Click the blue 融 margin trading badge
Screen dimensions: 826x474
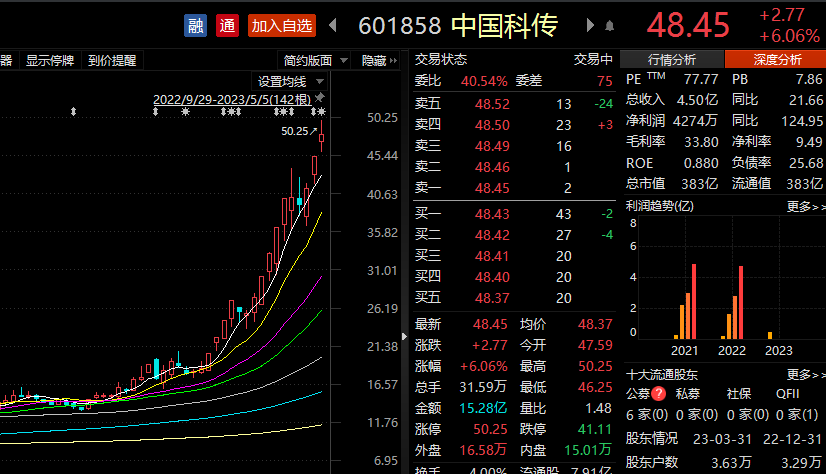(195, 25)
